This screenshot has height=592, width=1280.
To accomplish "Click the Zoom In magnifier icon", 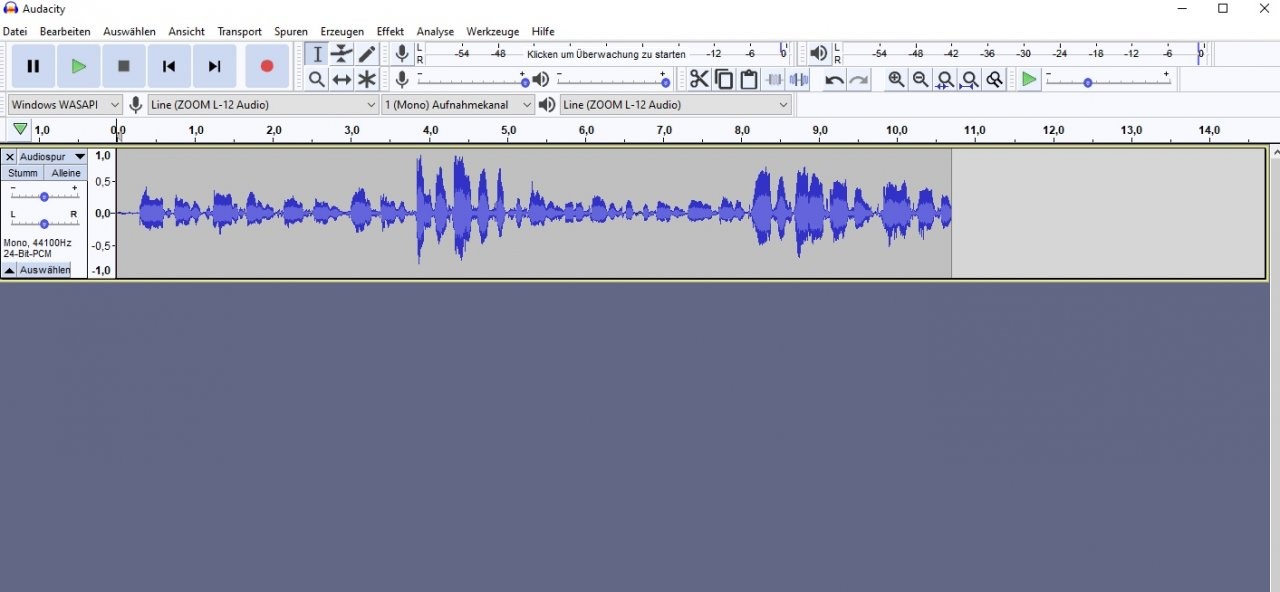I will coord(896,80).
